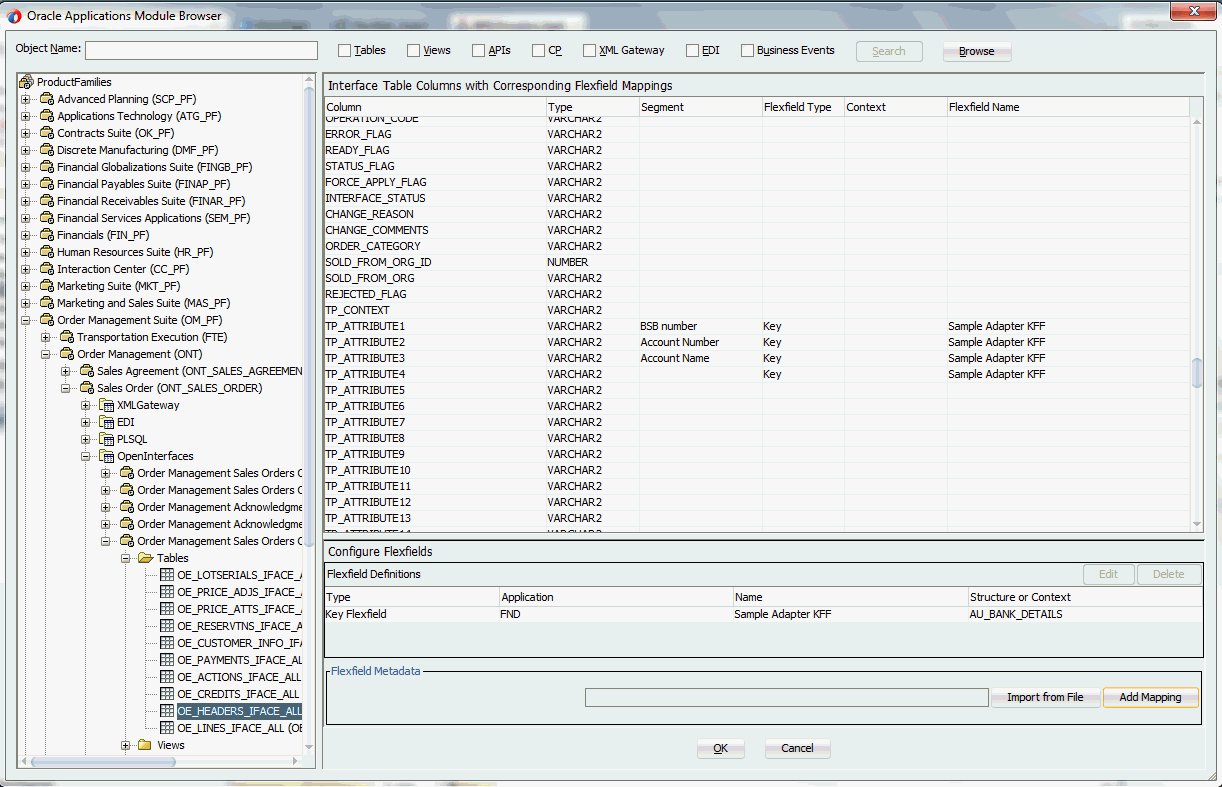This screenshot has width=1222, height=787.
Task: Enable the Views checkbox
Action: coord(413,51)
